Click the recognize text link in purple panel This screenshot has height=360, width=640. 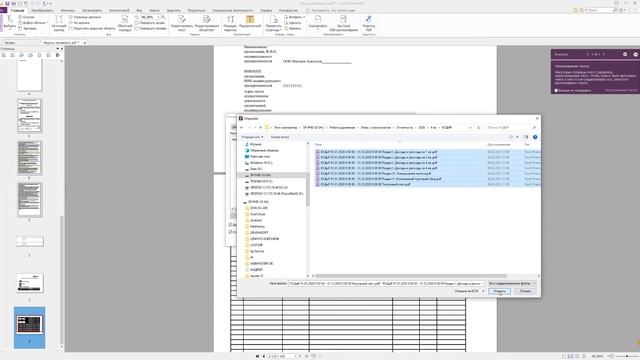click(620, 90)
